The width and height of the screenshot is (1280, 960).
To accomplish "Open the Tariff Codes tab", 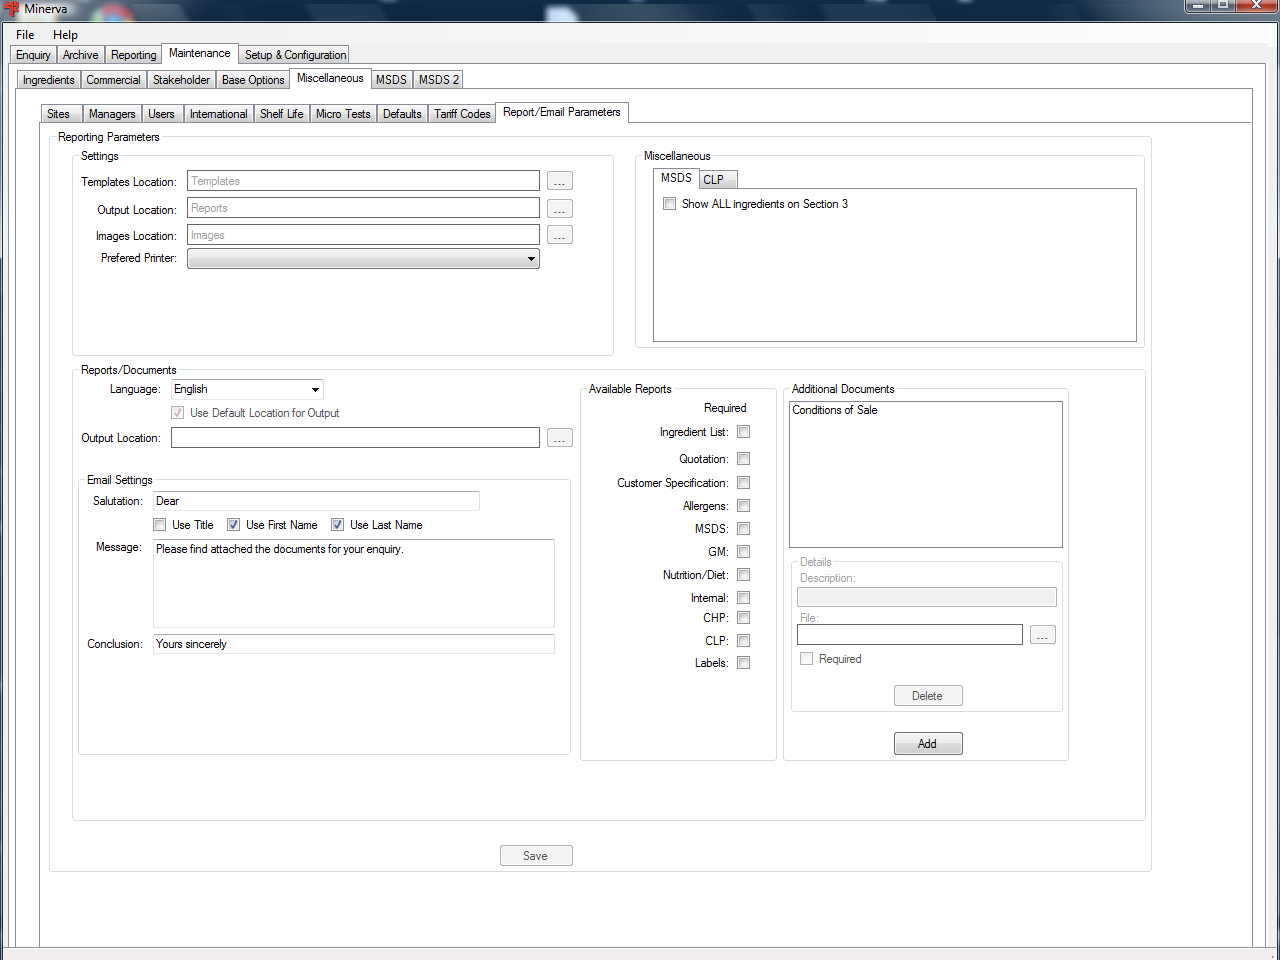I will pos(462,114).
